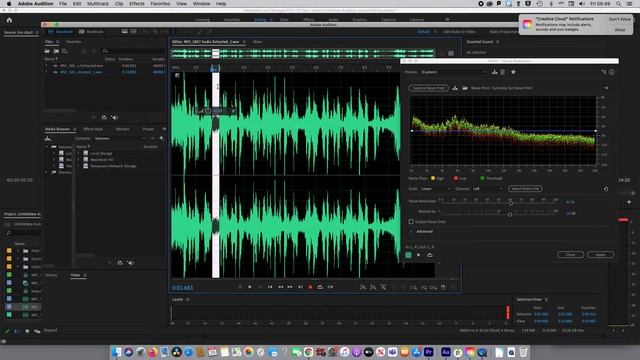640x360 pixels.
Task: Expand Macintosh HD in Media Browser contents
Action: (79, 160)
